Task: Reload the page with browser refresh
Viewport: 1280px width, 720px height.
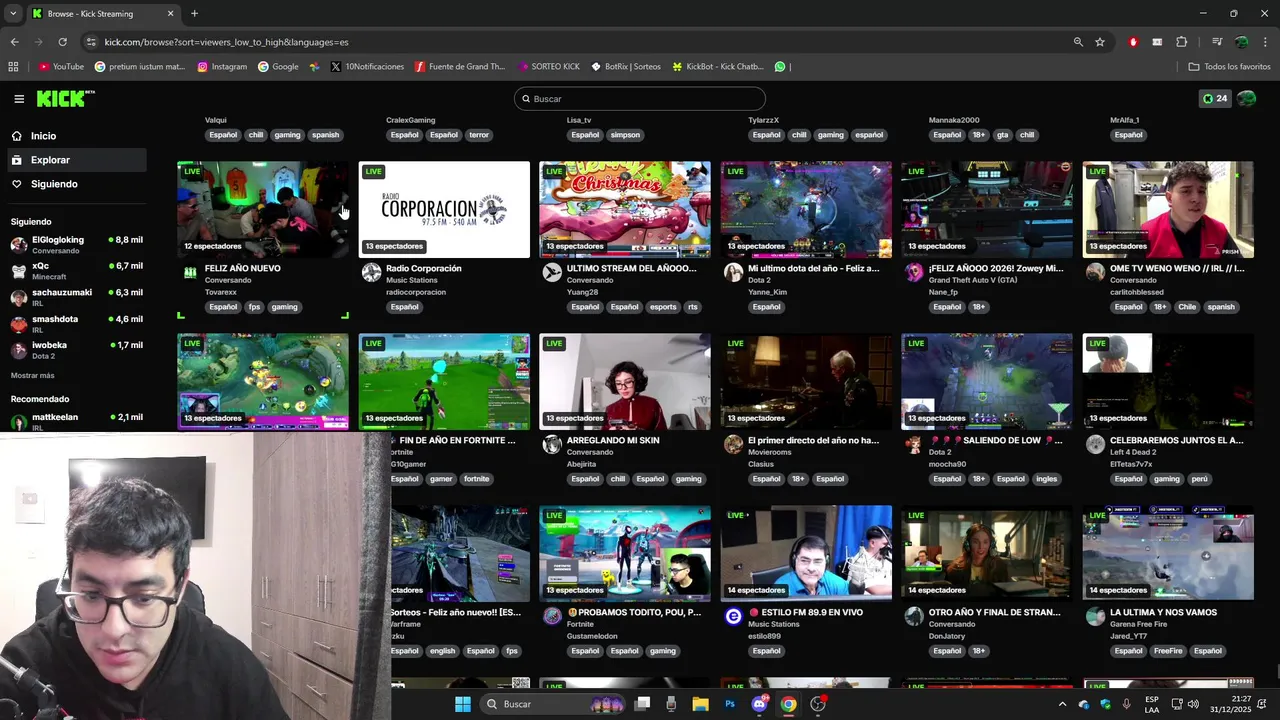Action: pos(62,42)
